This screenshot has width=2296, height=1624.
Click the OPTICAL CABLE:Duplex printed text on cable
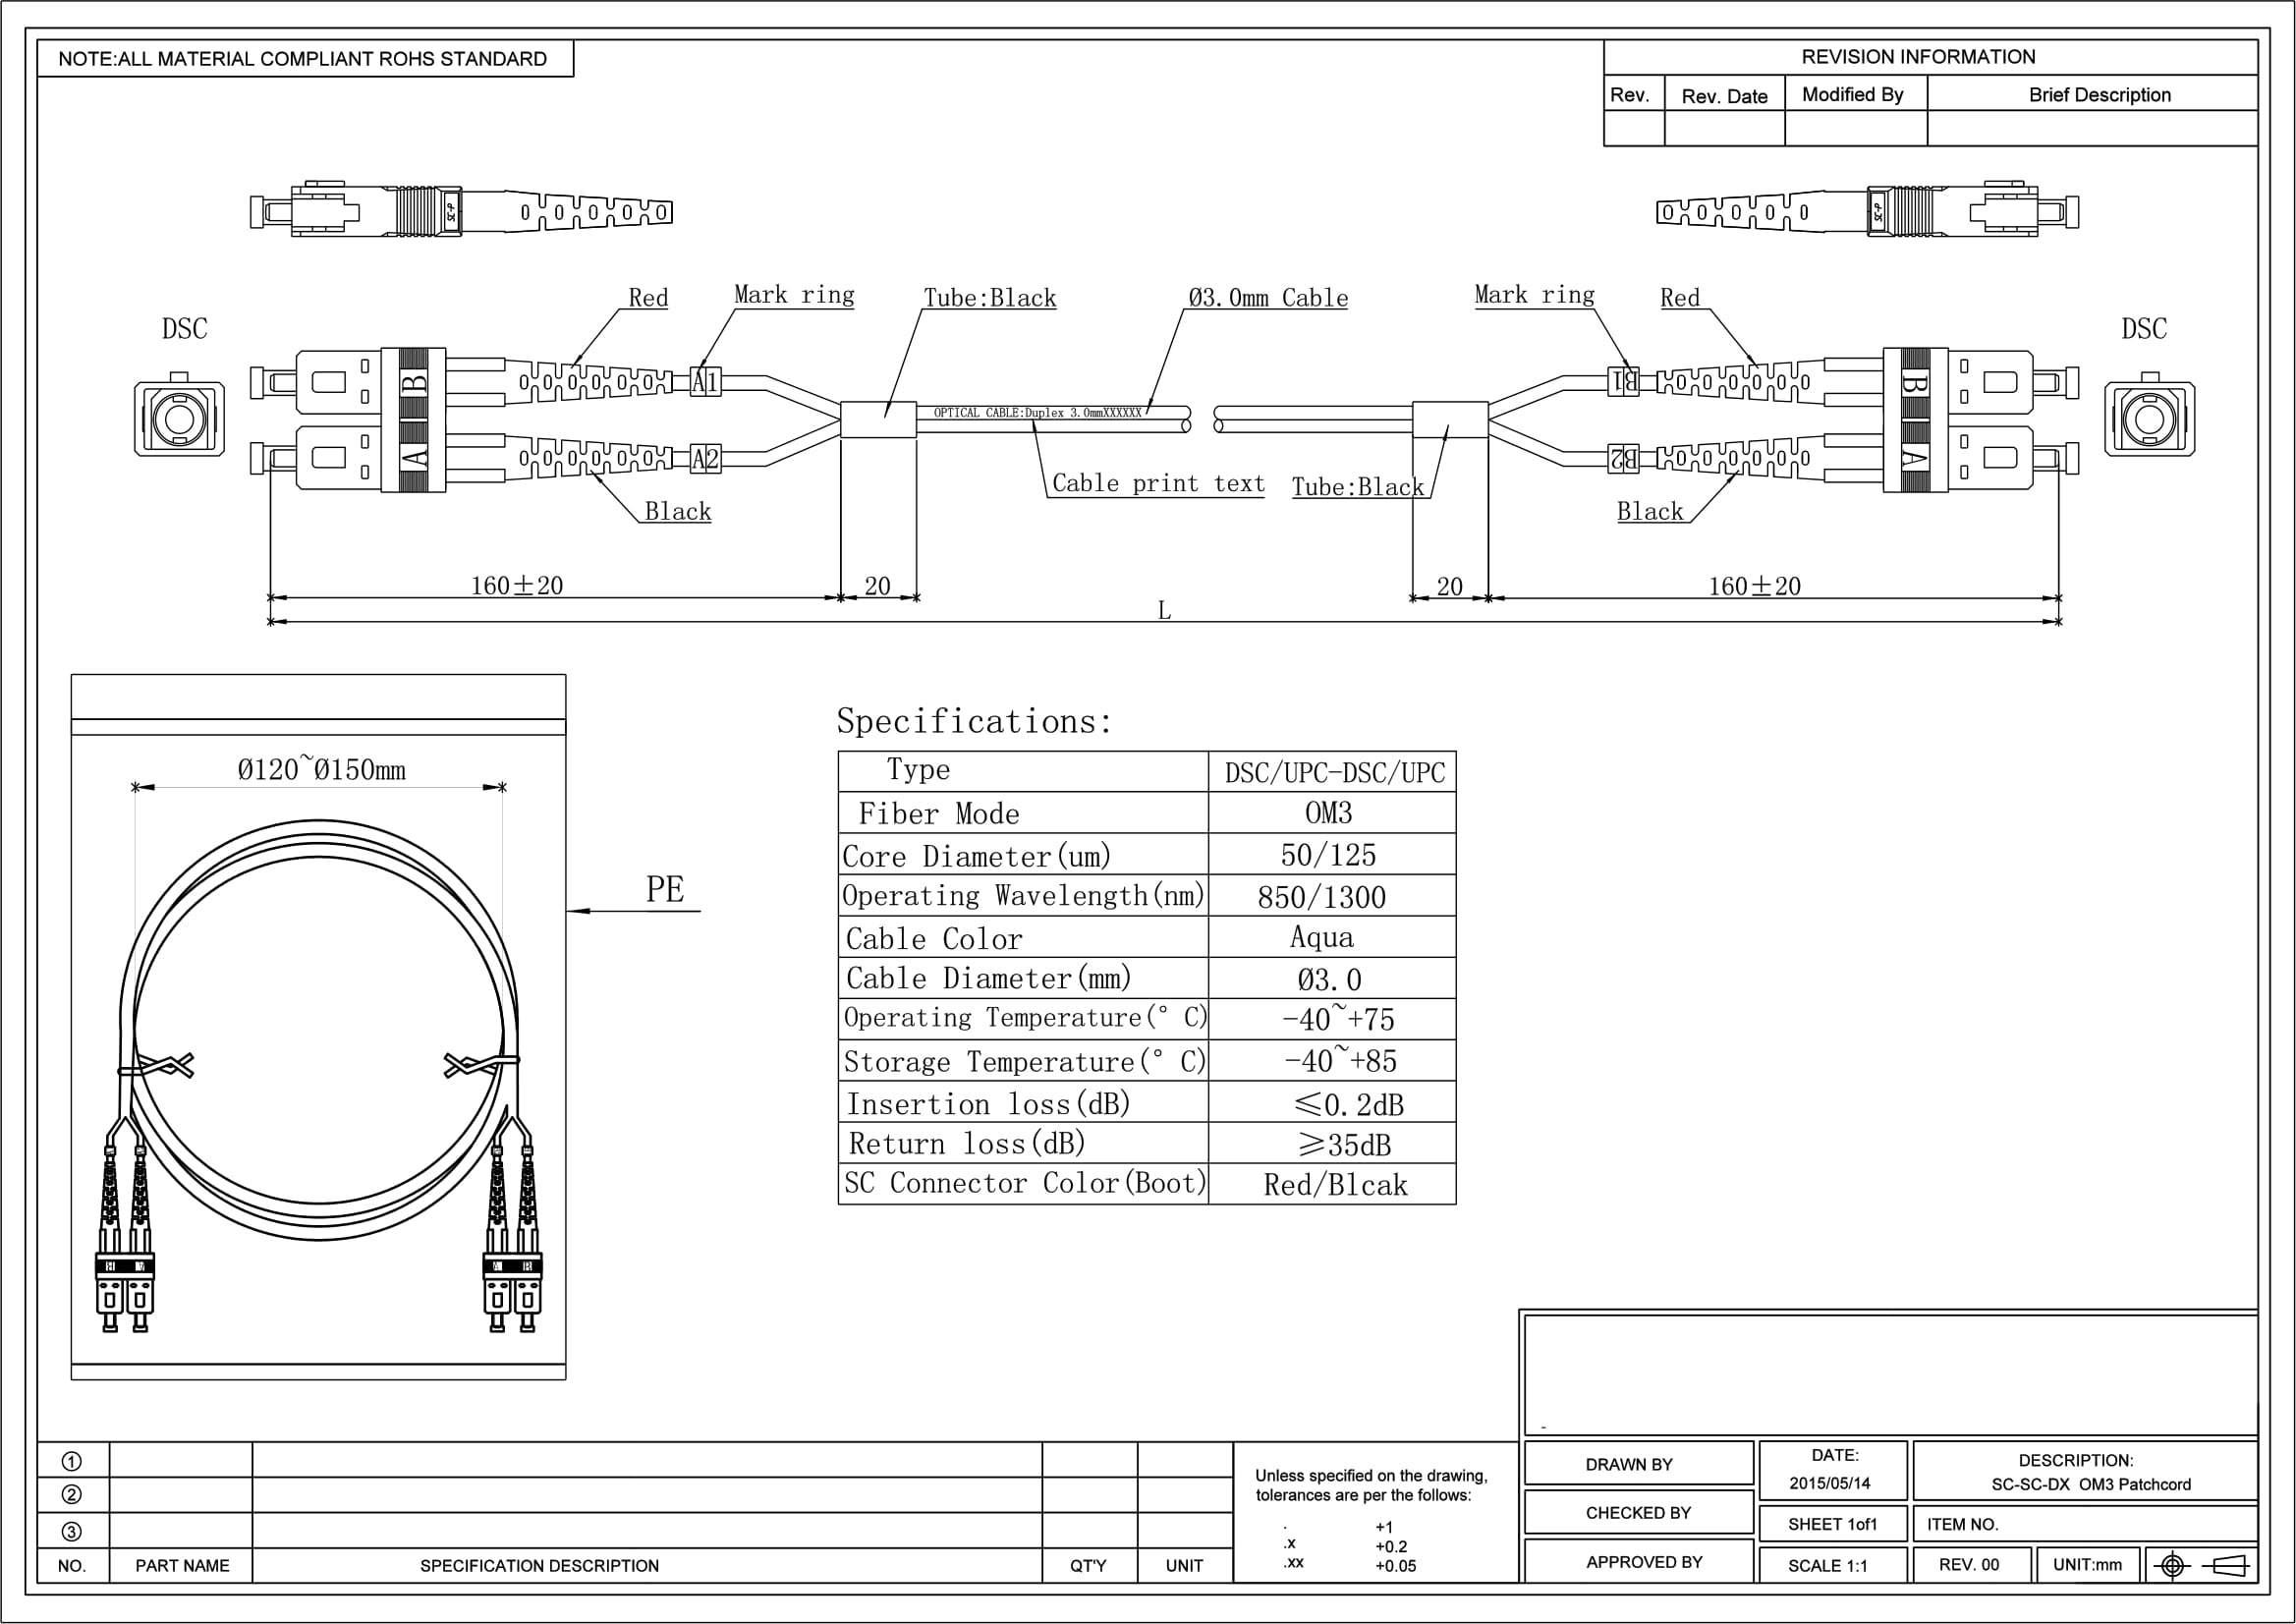click(1037, 413)
